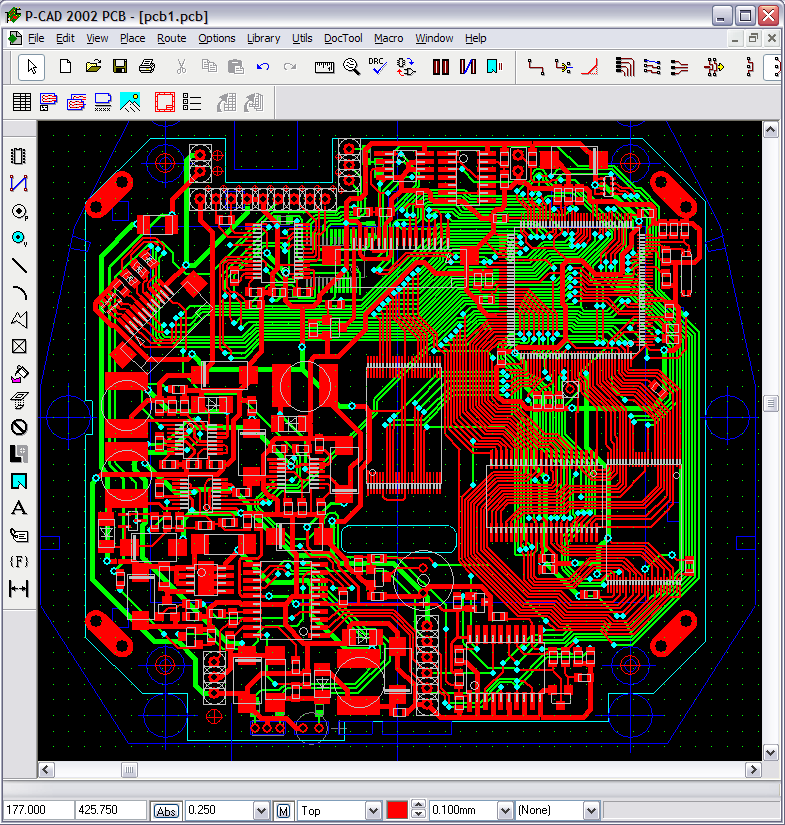Select the Place Field tool
The height and width of the screenshot is (825, 785).
[x=19, y=562]
